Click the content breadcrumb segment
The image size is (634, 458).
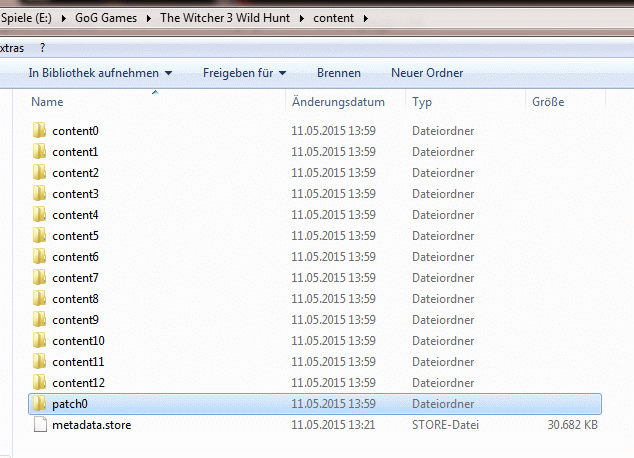click(x=334, y=18)
